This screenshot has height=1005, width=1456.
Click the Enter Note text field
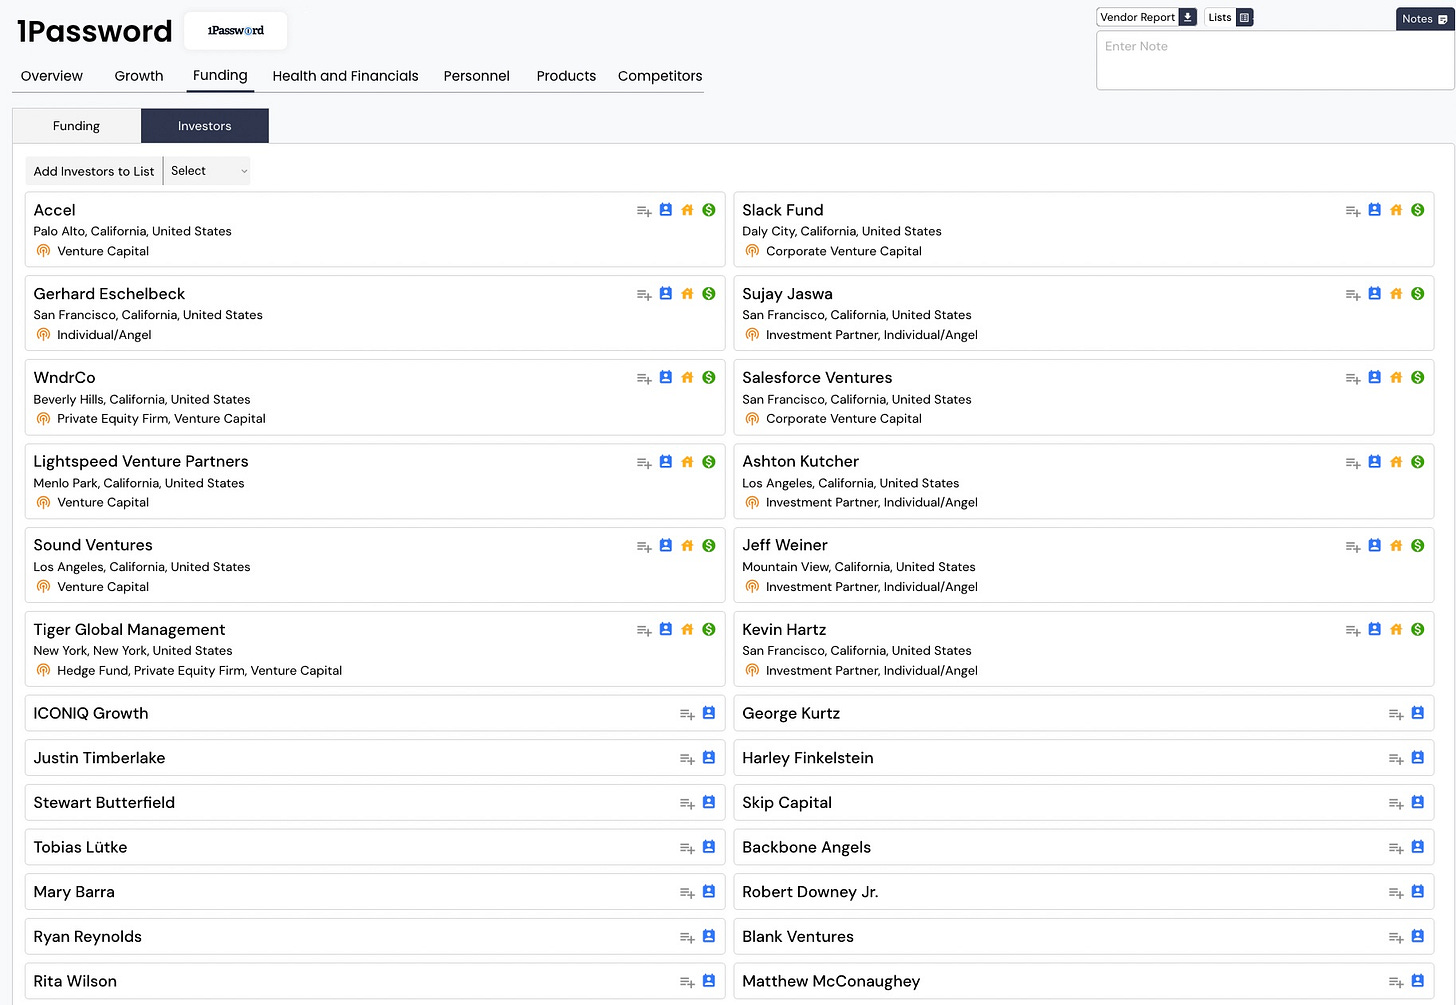[x=1275, y=60]
